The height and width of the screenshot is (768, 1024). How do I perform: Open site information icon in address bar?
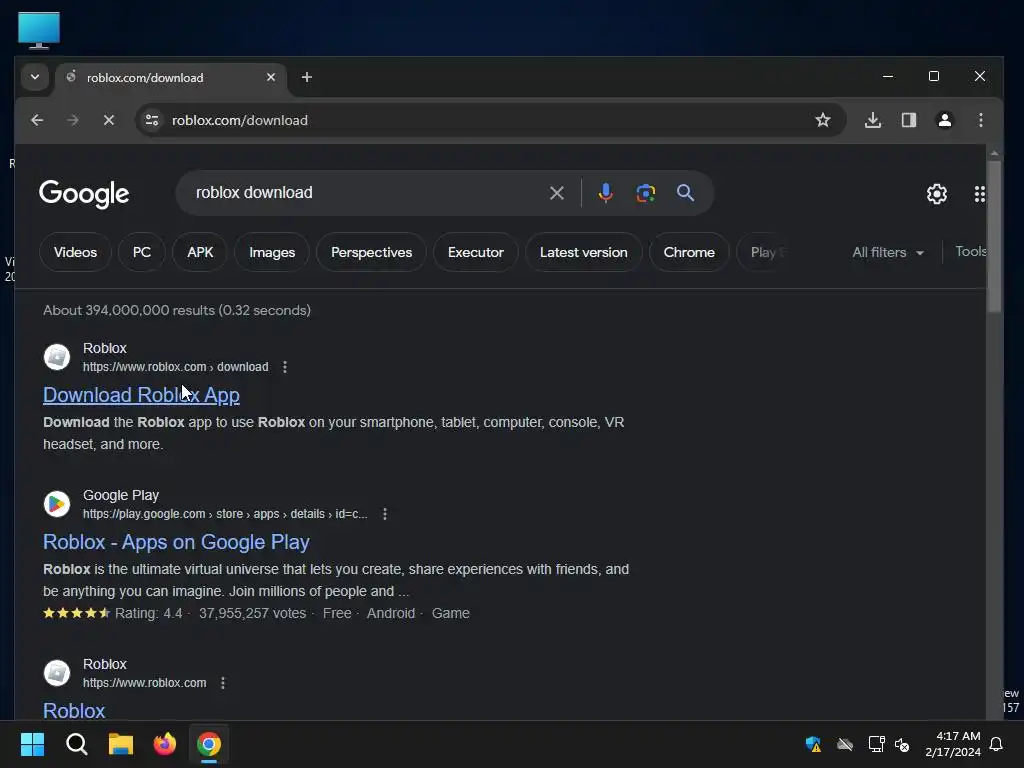[x=152, y=120]
